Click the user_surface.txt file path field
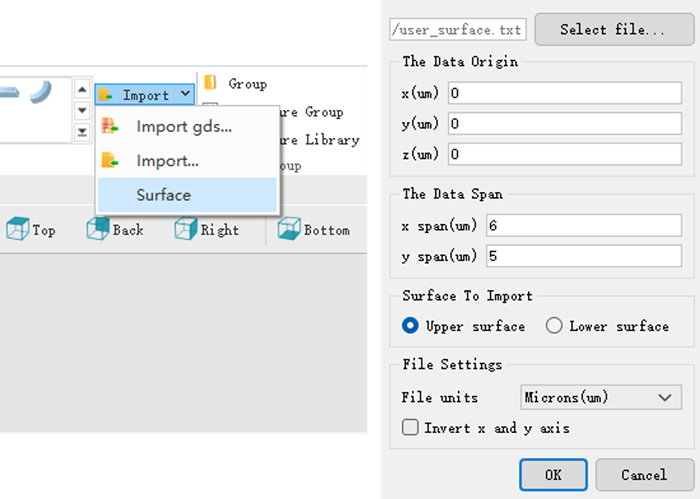This screenshot has height=499, width=700. click(458, 29)
